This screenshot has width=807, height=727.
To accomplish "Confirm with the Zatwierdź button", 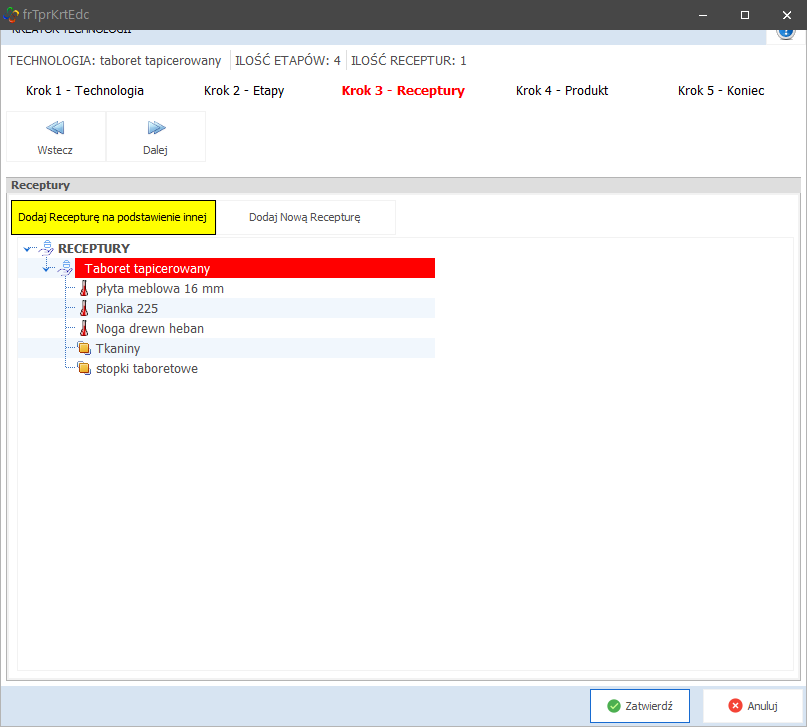I will tap(640, 705).
